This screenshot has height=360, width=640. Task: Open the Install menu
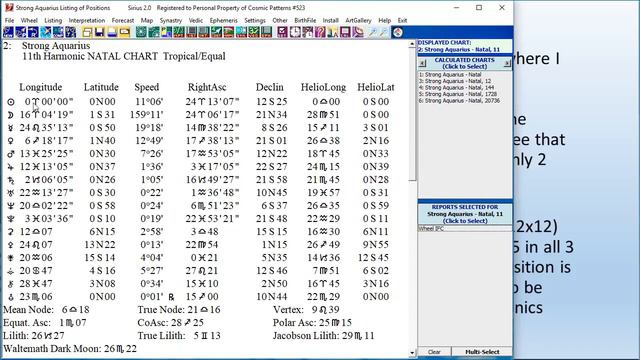tap(330, 20)
